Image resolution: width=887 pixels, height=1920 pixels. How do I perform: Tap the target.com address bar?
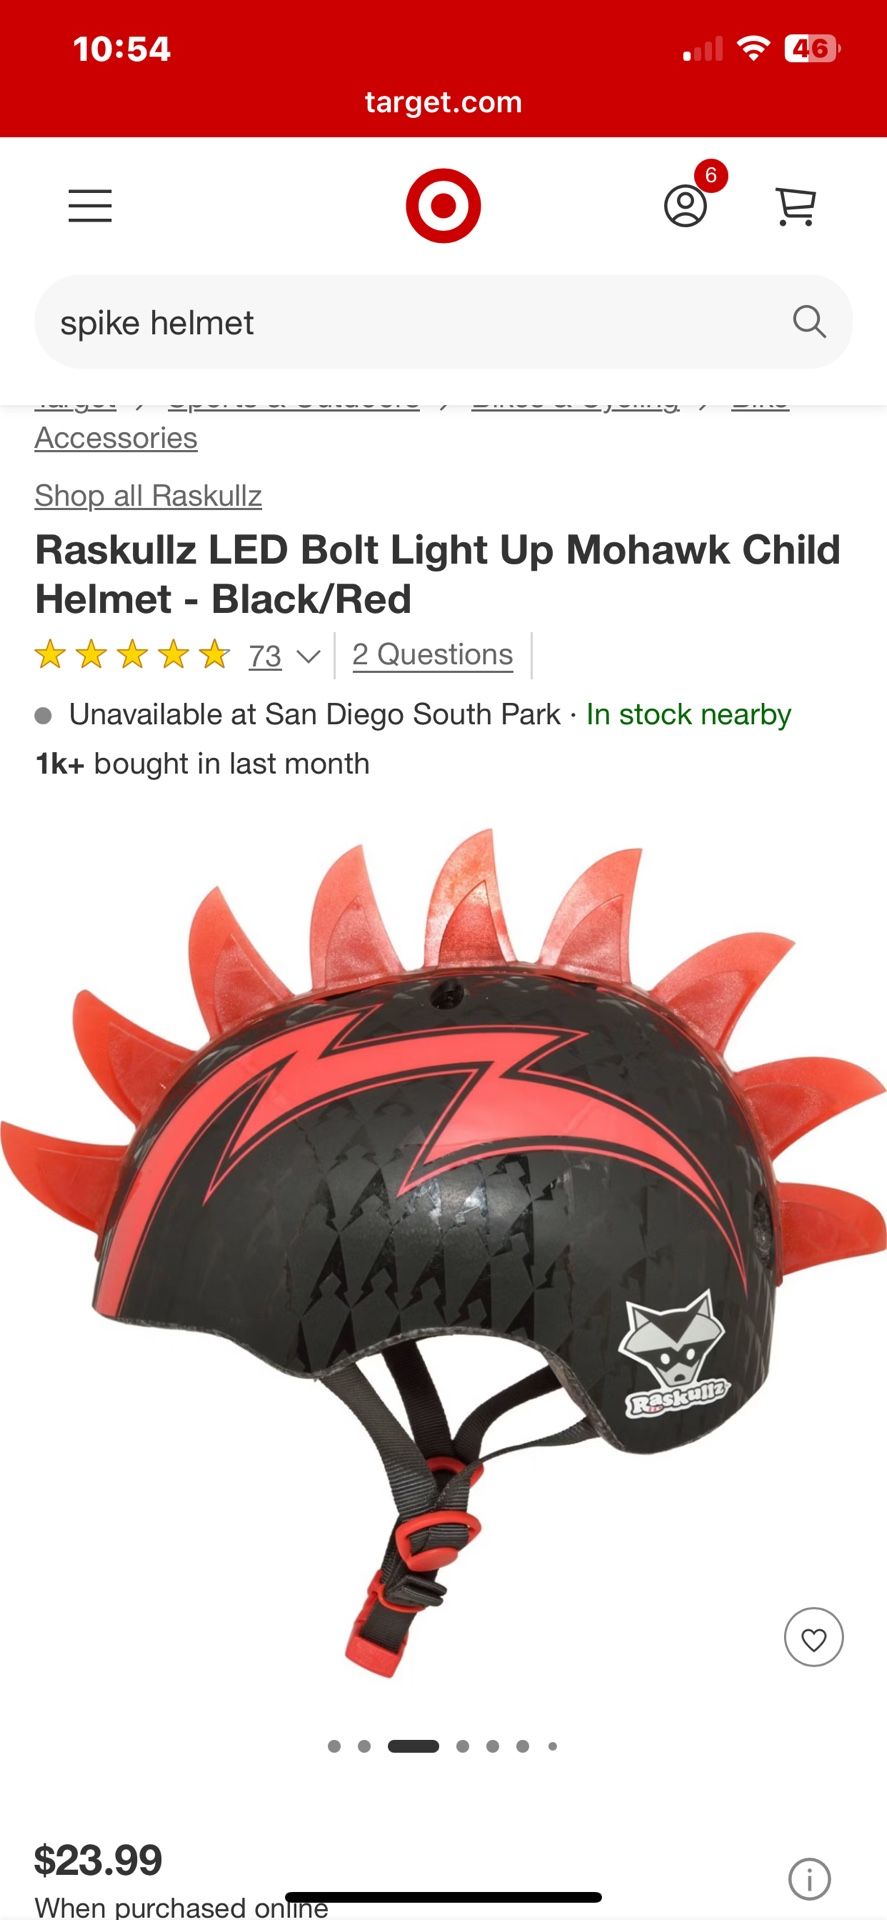coord(443,102)
